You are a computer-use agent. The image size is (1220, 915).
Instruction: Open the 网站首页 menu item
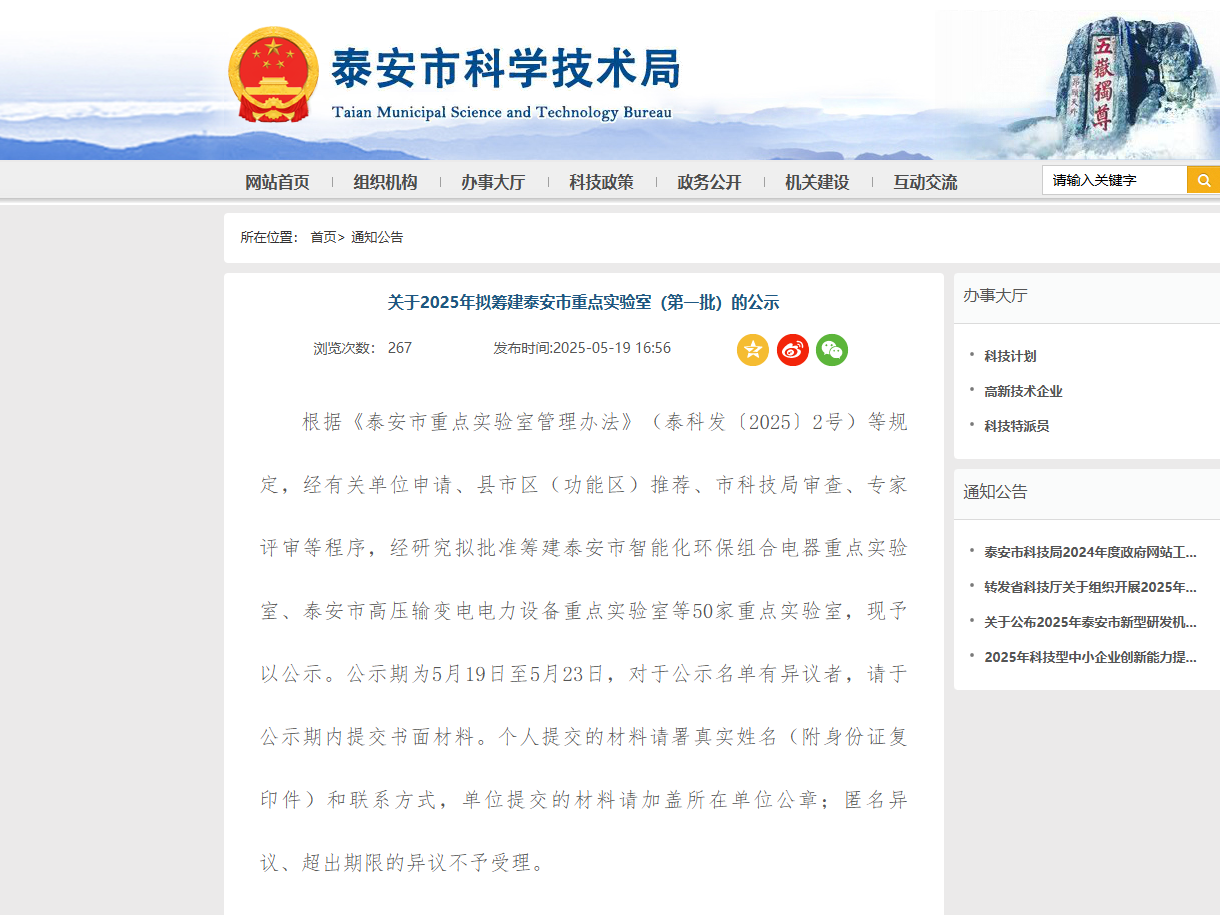tap(277, 182)
